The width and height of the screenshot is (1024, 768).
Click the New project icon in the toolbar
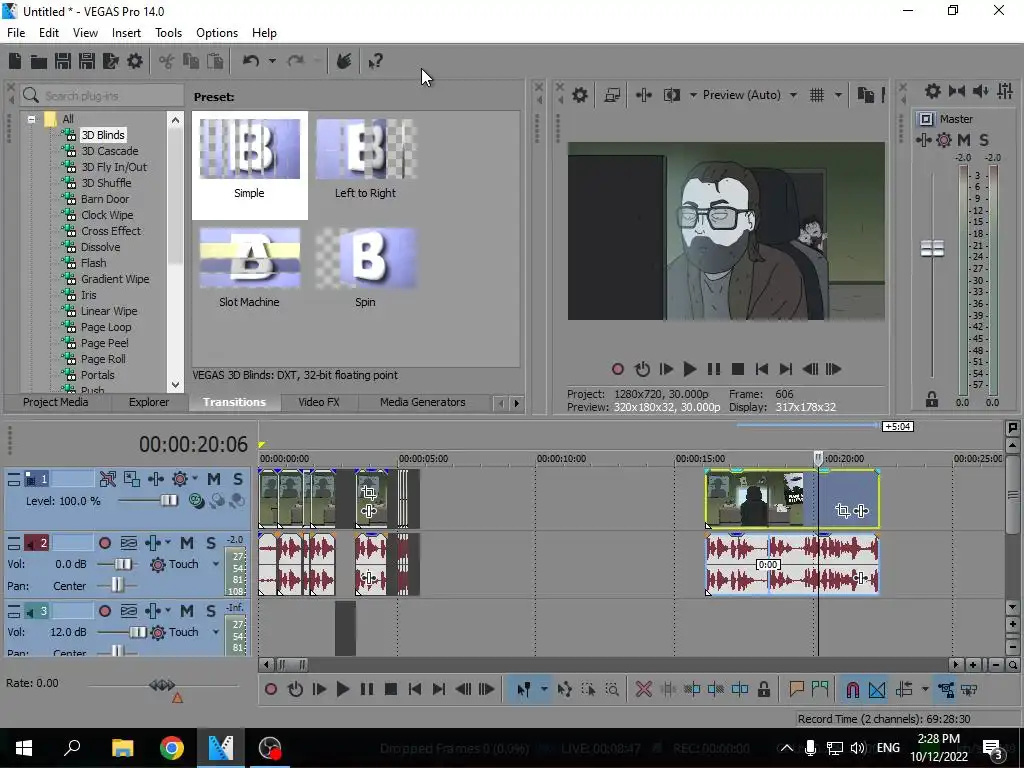click(x=15, y=61)
